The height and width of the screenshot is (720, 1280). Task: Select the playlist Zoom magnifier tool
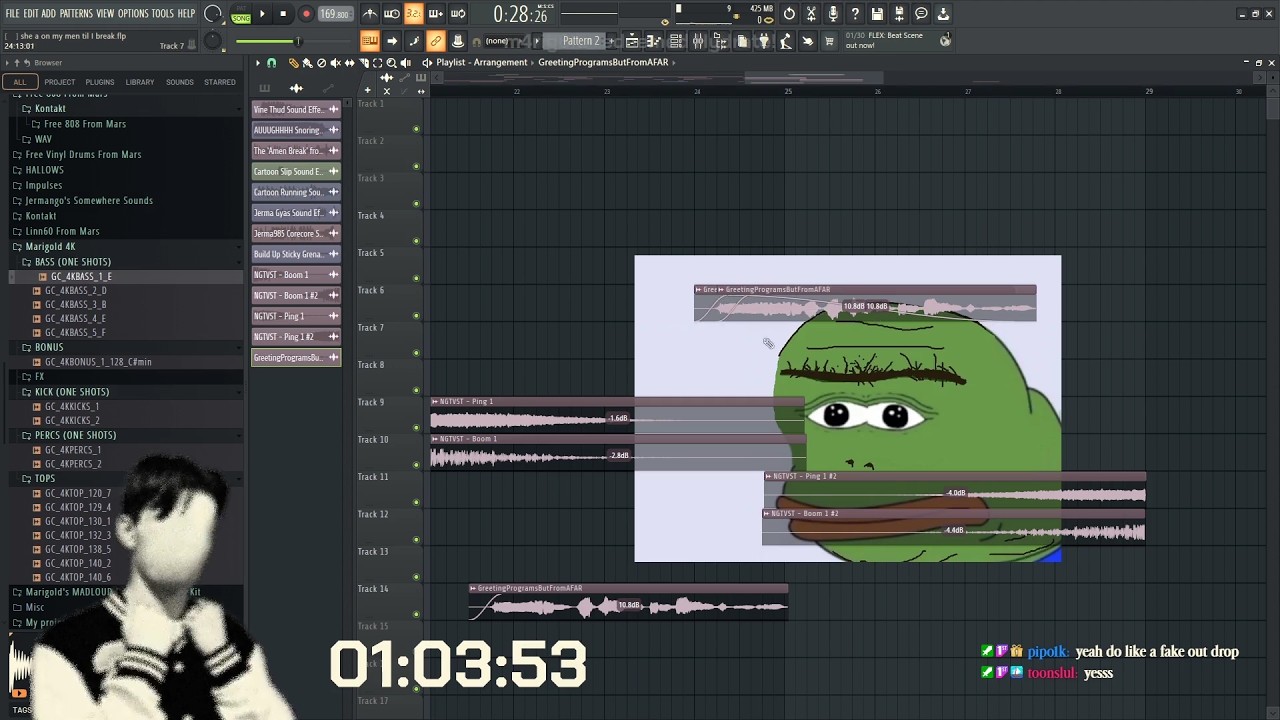(x=391, y=62)
